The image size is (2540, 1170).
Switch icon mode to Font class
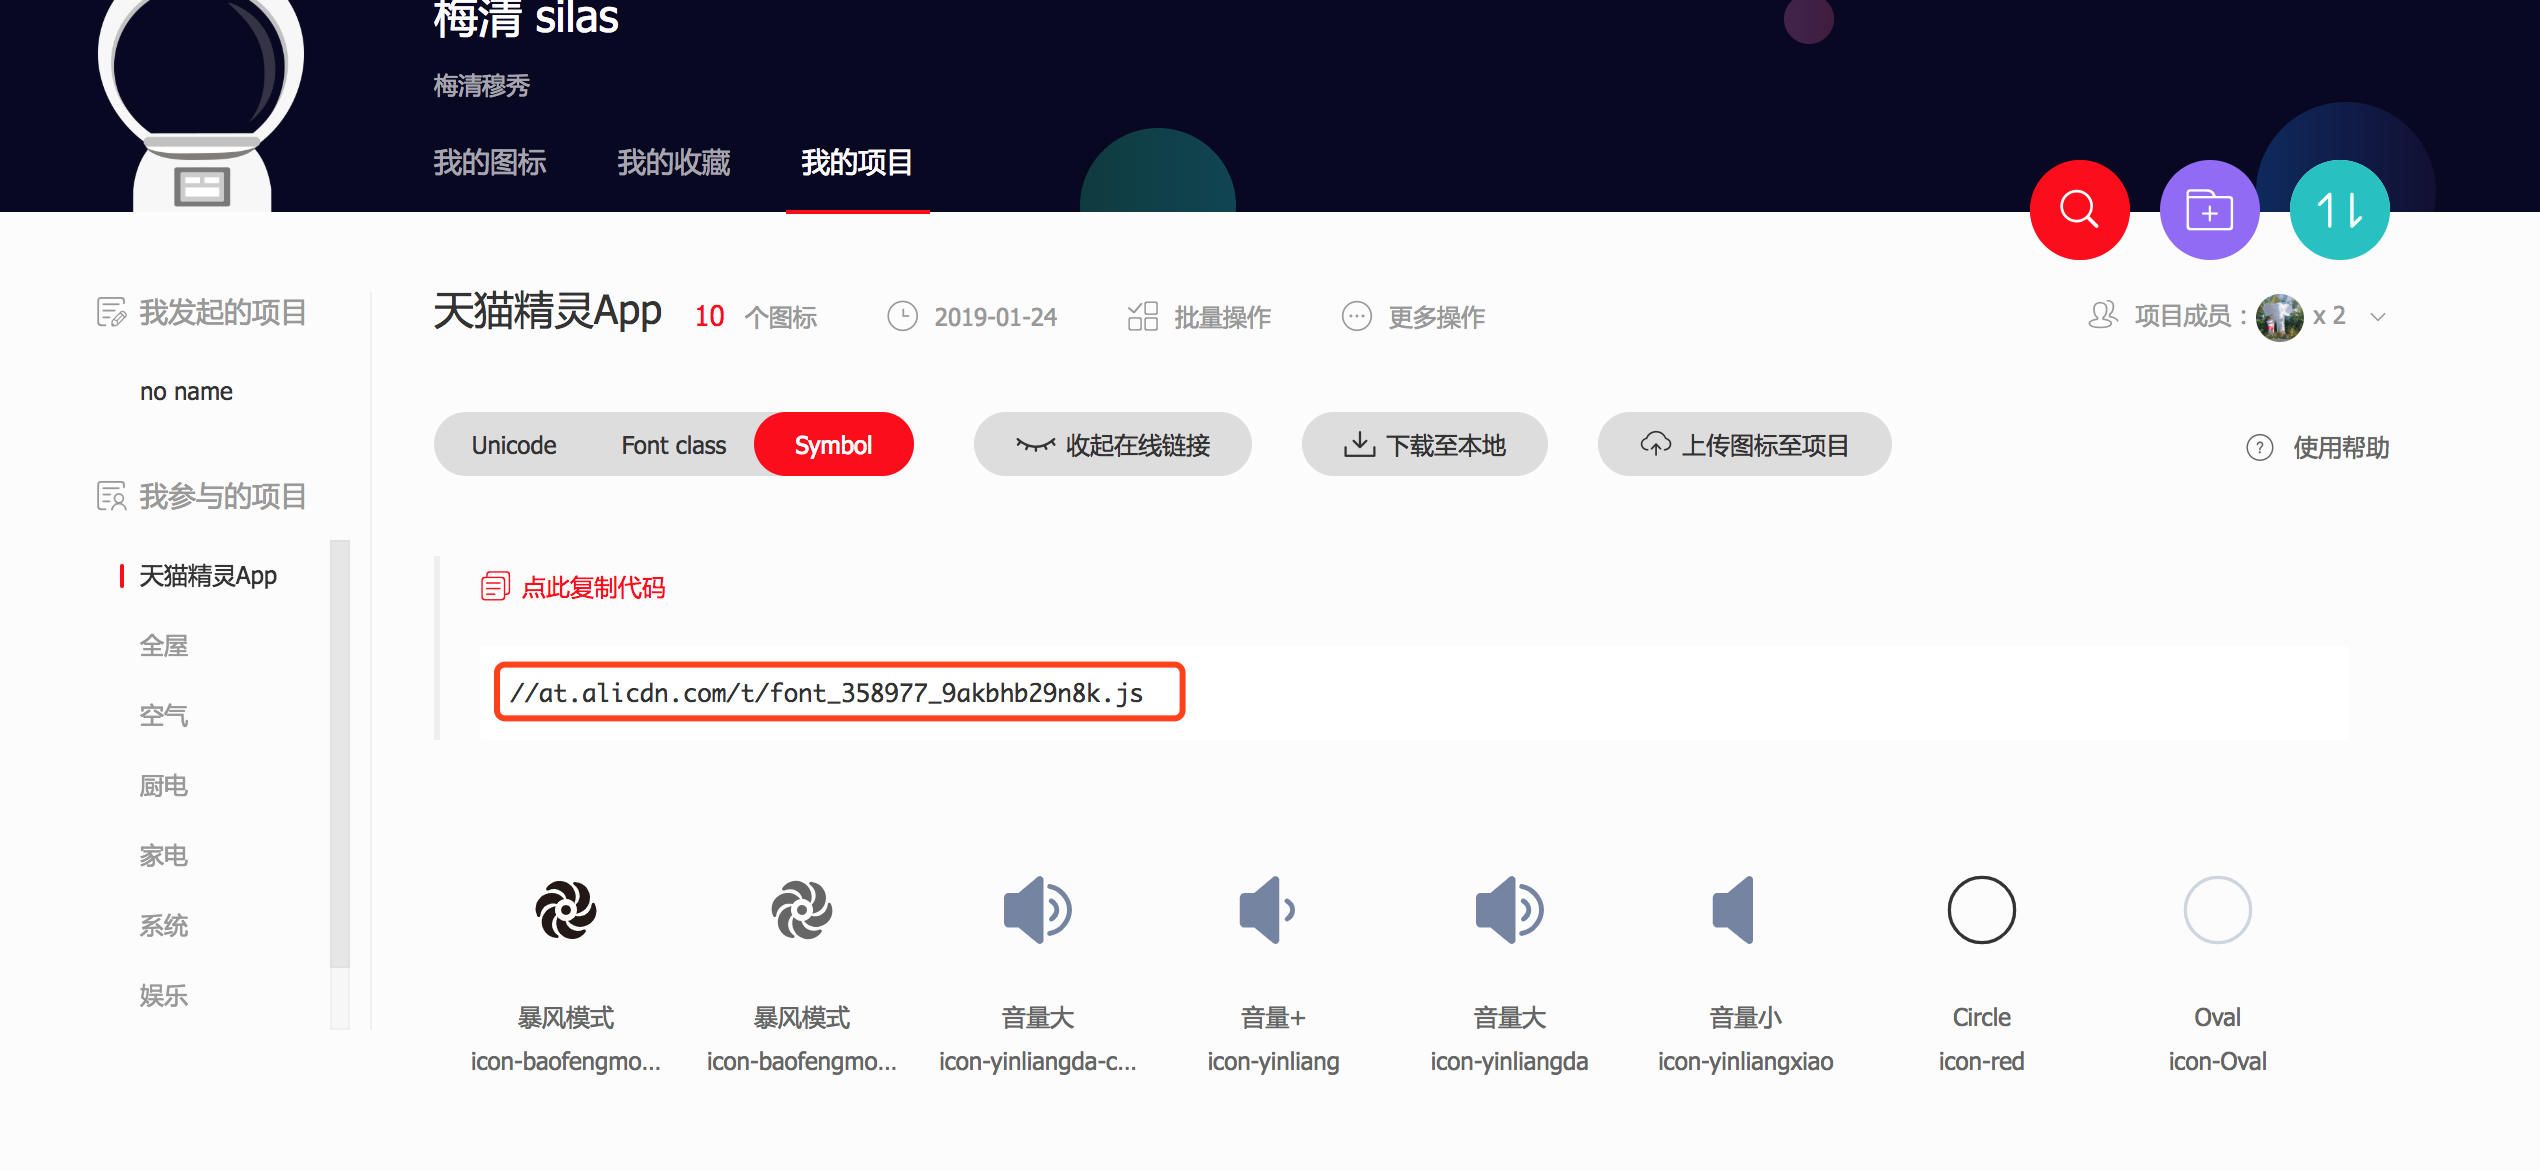pyautogui.click(x=673, y=445)
